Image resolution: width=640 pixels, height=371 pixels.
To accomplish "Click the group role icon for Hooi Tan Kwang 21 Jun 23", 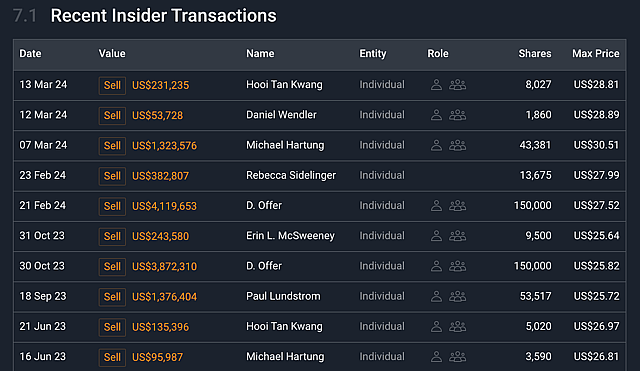I will tap(458, 326).
